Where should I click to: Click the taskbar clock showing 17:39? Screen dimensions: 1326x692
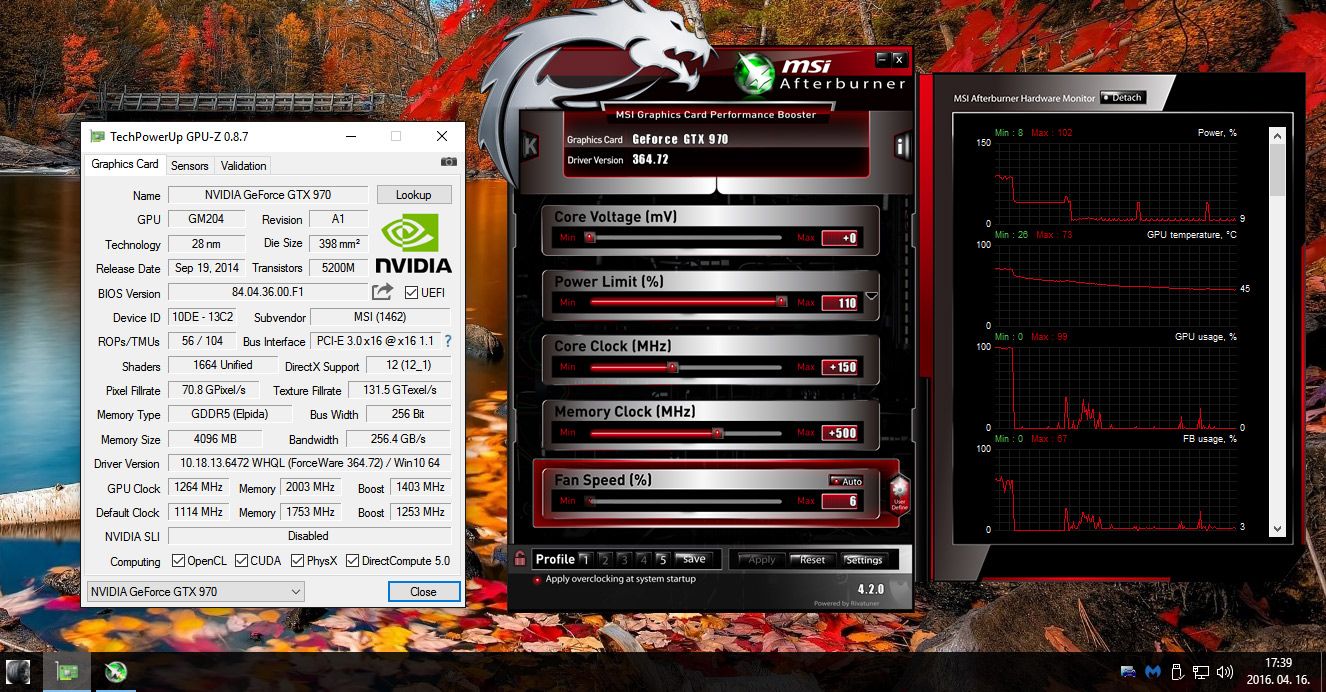click(1278, 662)
